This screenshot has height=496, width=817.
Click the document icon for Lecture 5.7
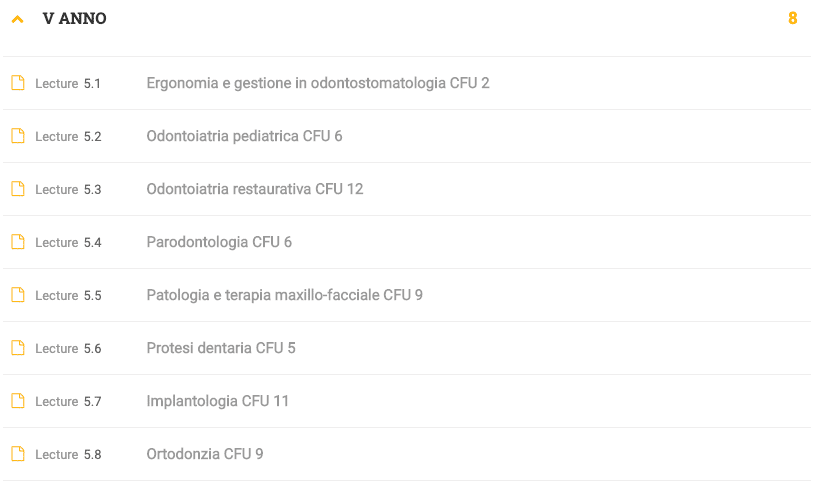tap(18, 401)
